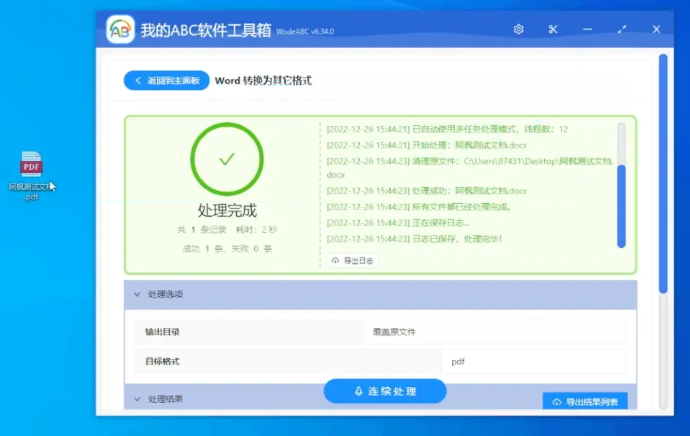Click the log panel scrollbar thumb
The image size is (690, 436).
(x=621, y=206)
